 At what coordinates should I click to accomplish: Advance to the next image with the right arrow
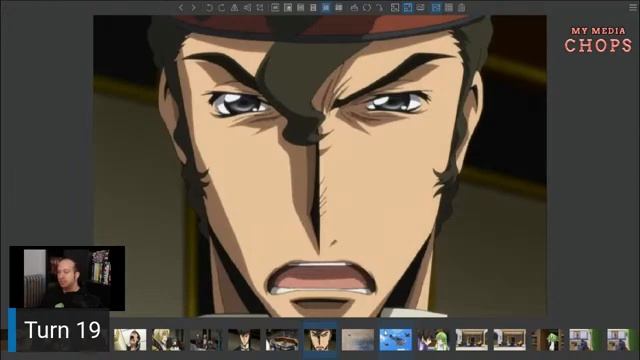(193, 8)
